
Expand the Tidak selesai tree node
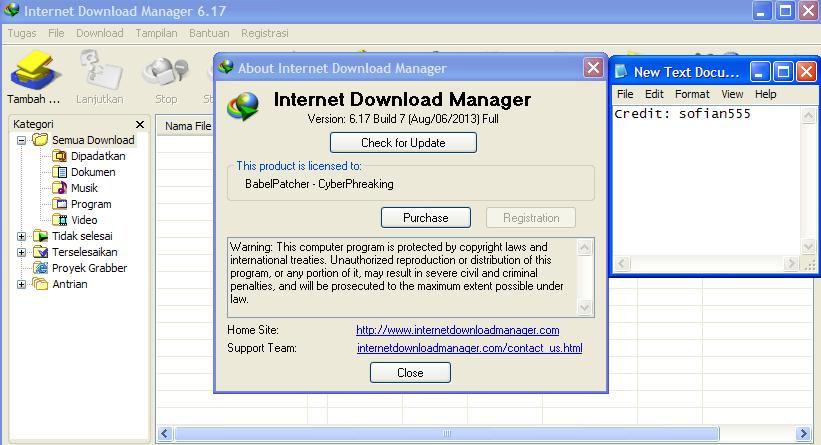(21, 237)
